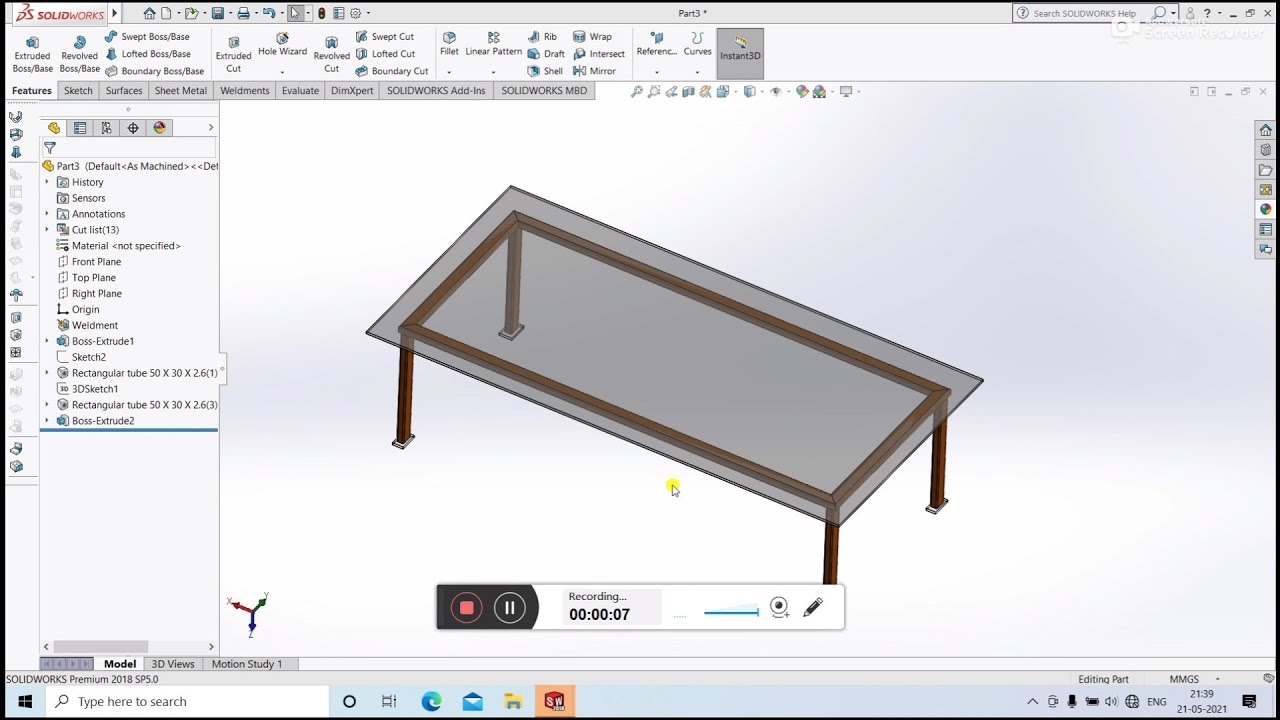This screenshot has height=720, width=1280.
Task: Open Microsoft Edge from taskbar
Action: tap(431, 701)
